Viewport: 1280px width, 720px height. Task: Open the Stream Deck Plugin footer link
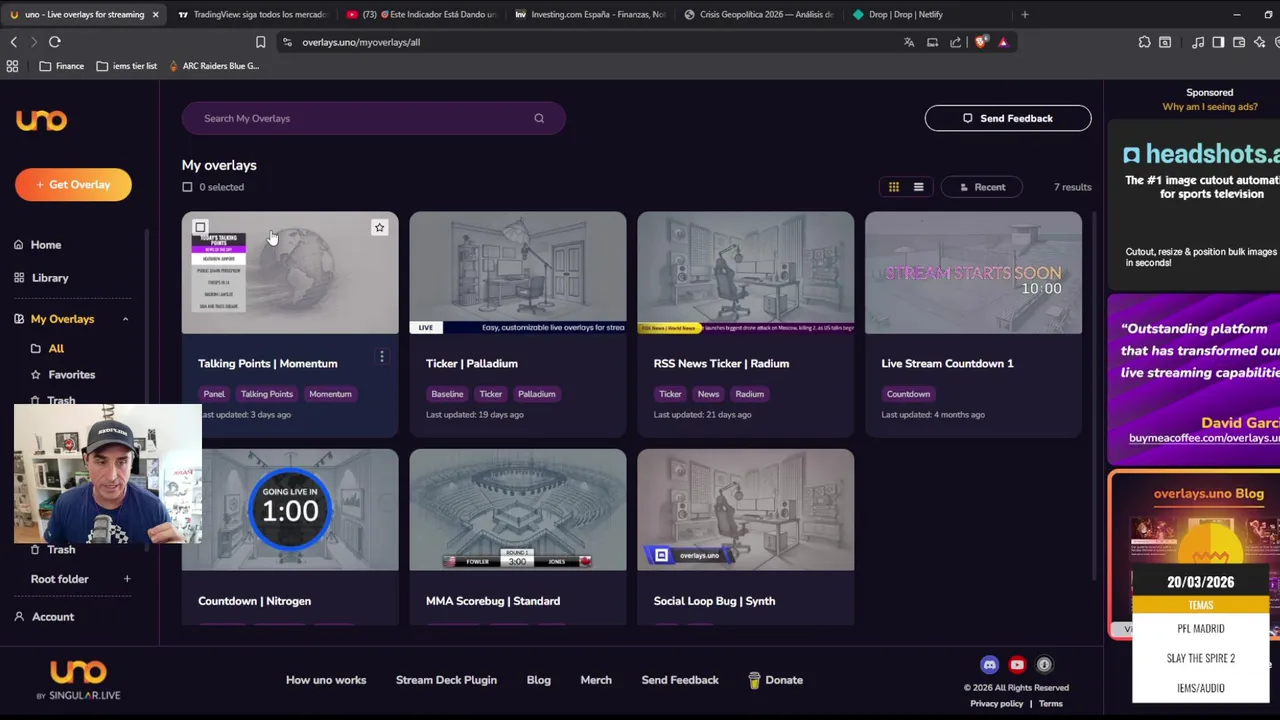[x=446, y=680]
